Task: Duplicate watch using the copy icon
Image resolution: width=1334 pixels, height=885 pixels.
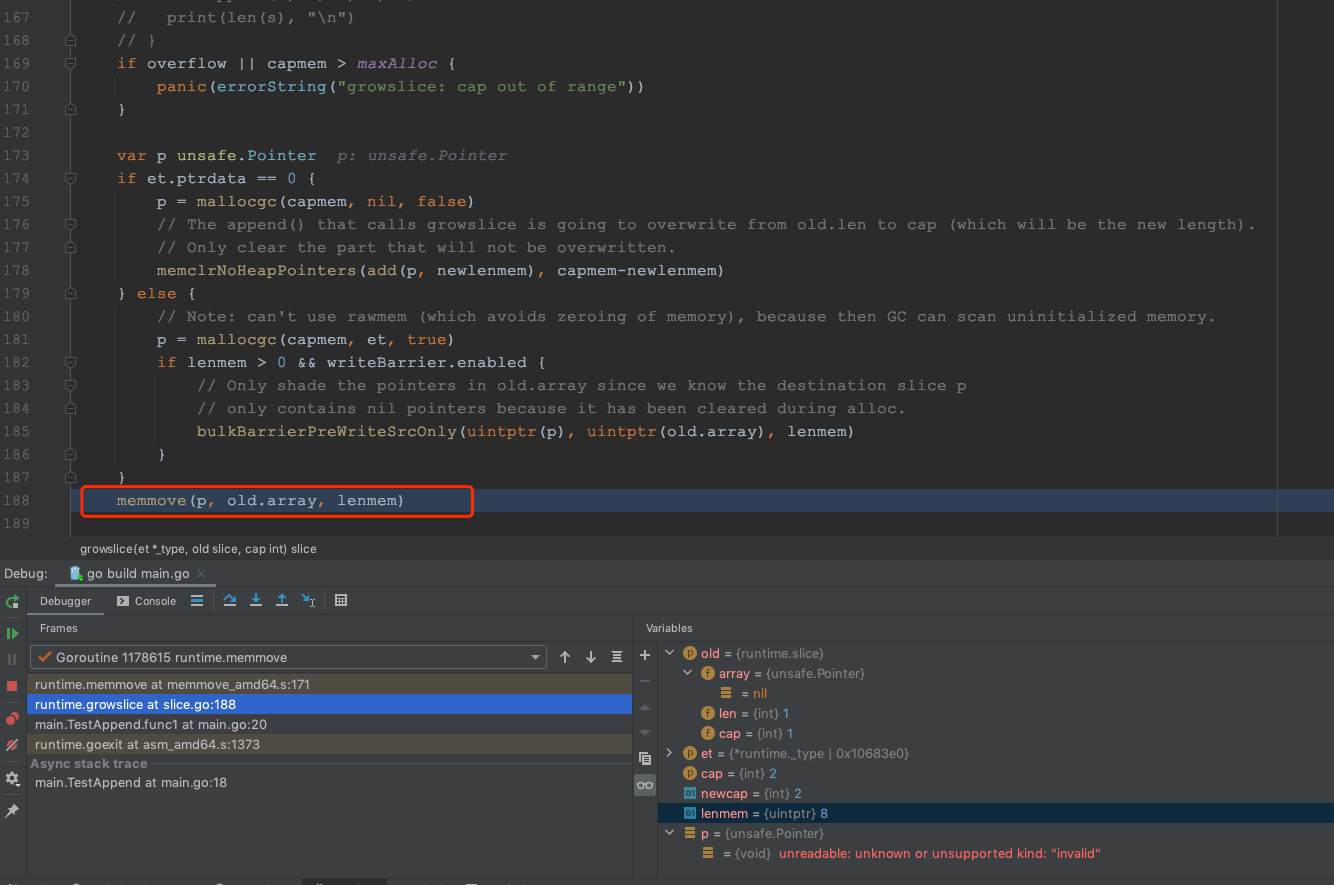Action: click(645, 759)
